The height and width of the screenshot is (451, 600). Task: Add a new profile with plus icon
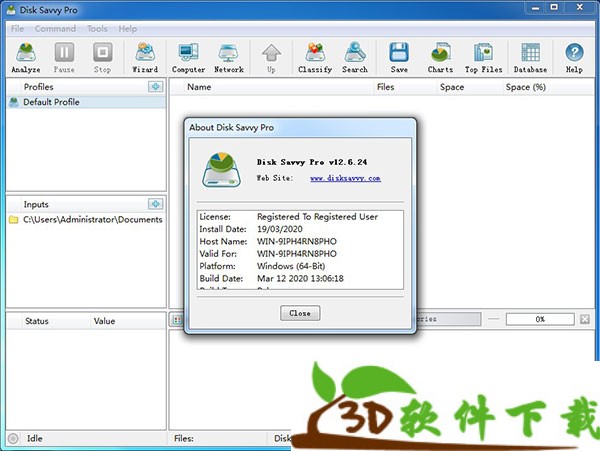click(x=155, y=87)
